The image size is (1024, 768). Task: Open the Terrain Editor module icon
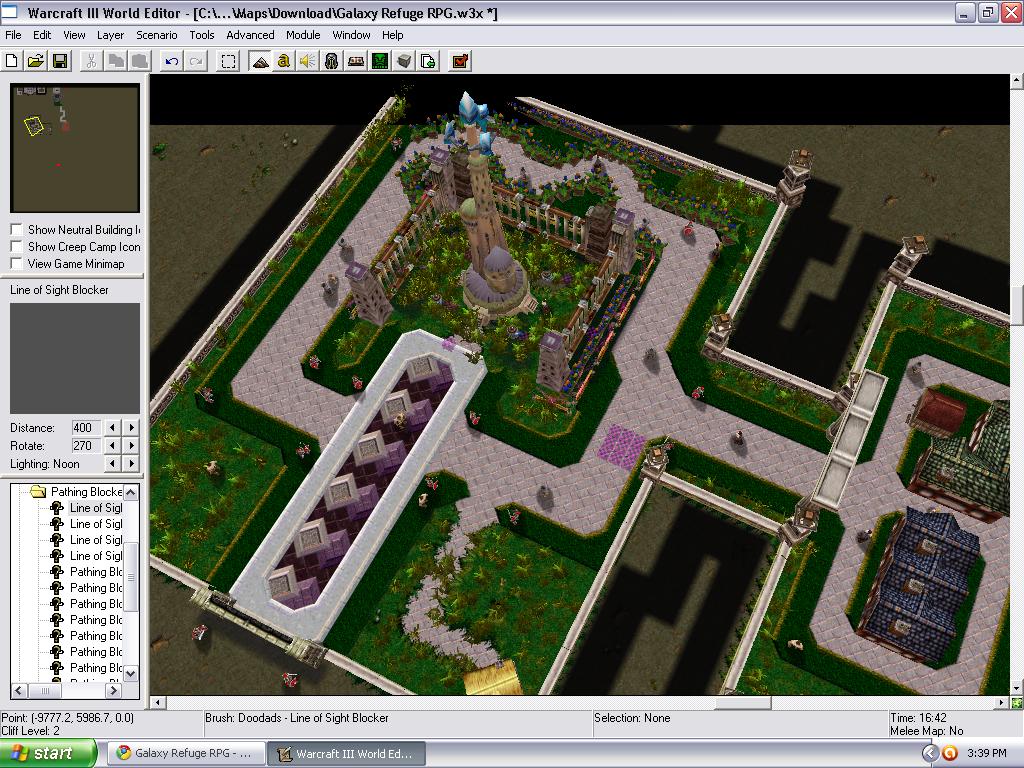point(260,61)
